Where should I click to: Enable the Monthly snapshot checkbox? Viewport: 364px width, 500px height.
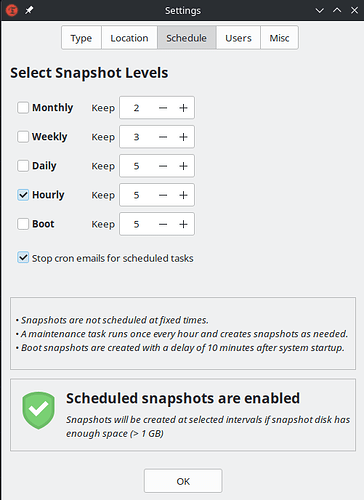pyautogui.click(x=23, y=108)
